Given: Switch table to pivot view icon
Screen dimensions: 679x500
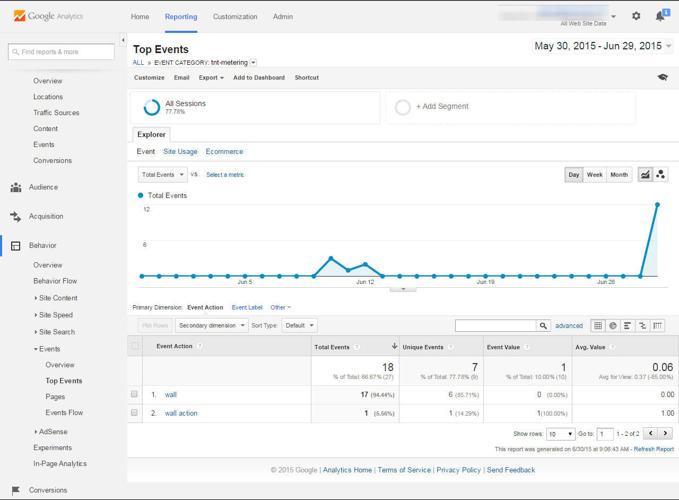Looking at the screenshot, I should point(657,325).
